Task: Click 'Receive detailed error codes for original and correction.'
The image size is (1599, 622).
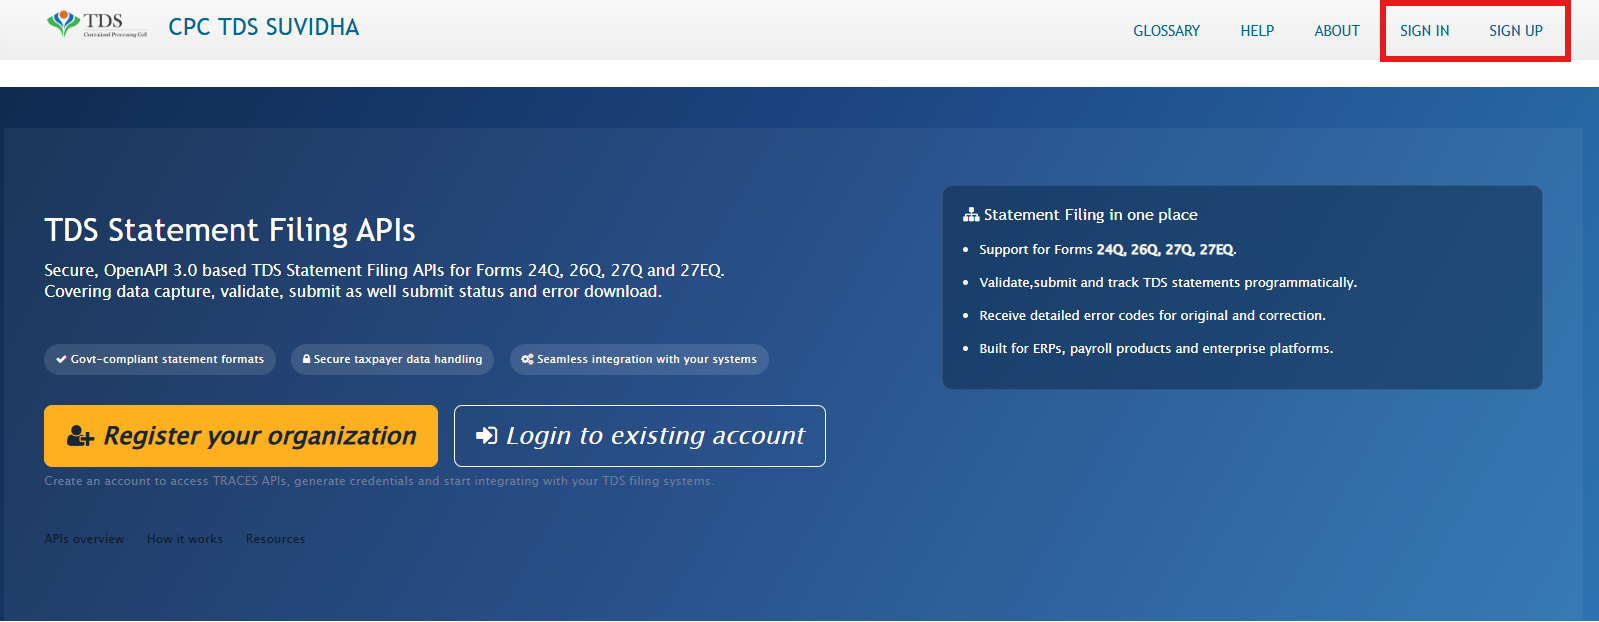Action: click(x=1152, y=316)
